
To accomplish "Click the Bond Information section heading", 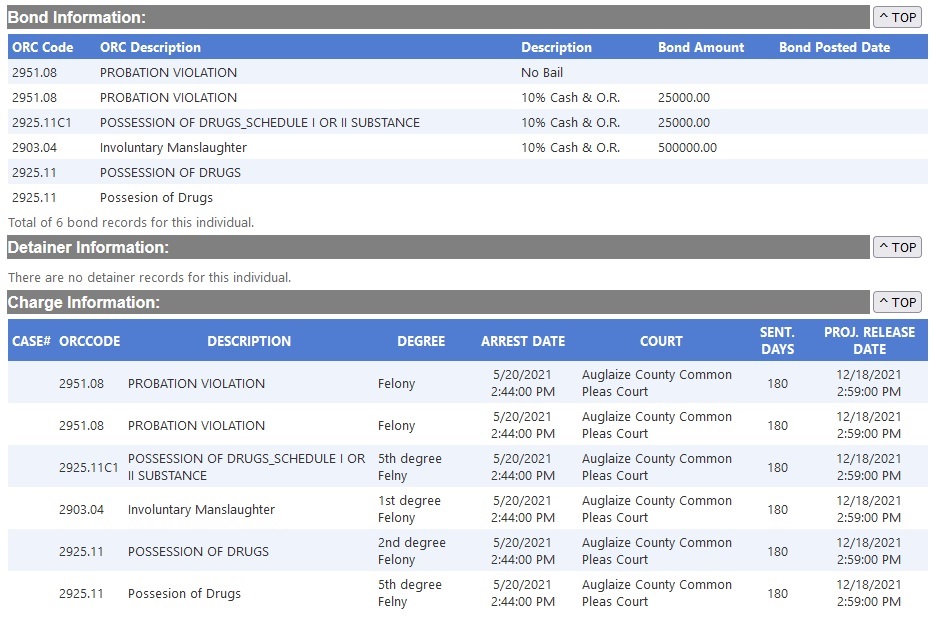I will click(x=77, y=17).
